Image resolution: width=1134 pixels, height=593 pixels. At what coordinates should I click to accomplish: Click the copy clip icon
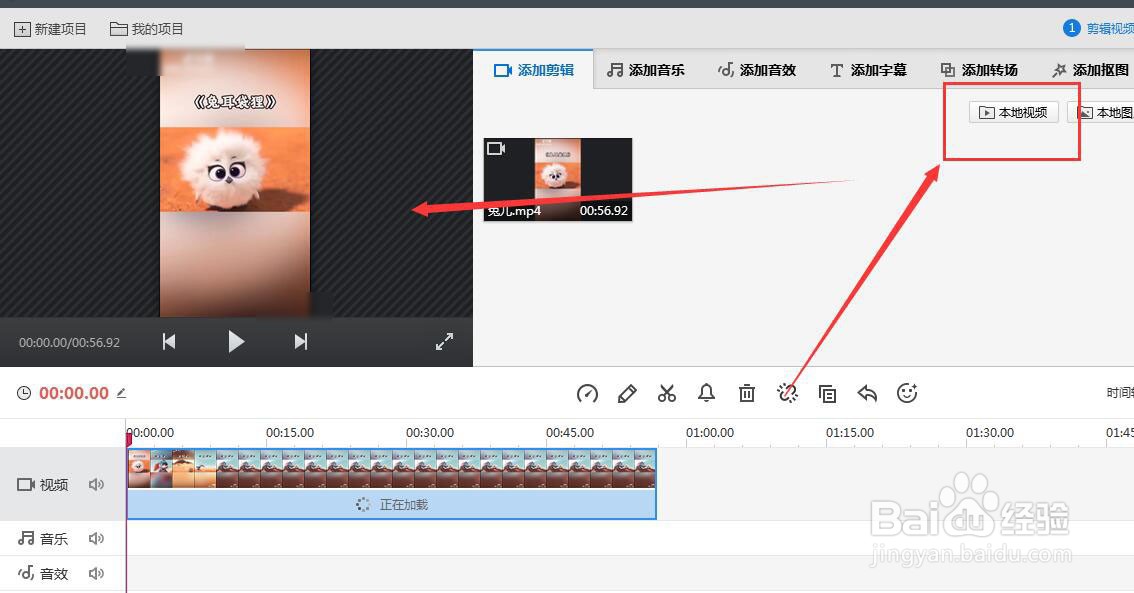pyautogui.click(x=827, y=393)
